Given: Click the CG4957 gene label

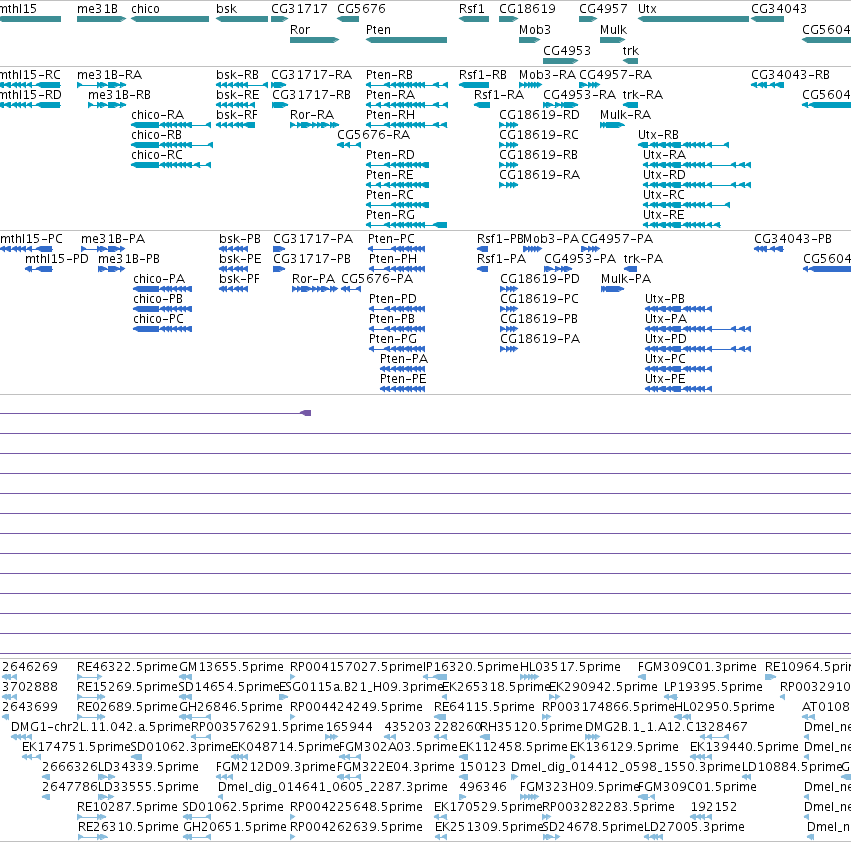Looking at the screenshot, I should 603,9.
